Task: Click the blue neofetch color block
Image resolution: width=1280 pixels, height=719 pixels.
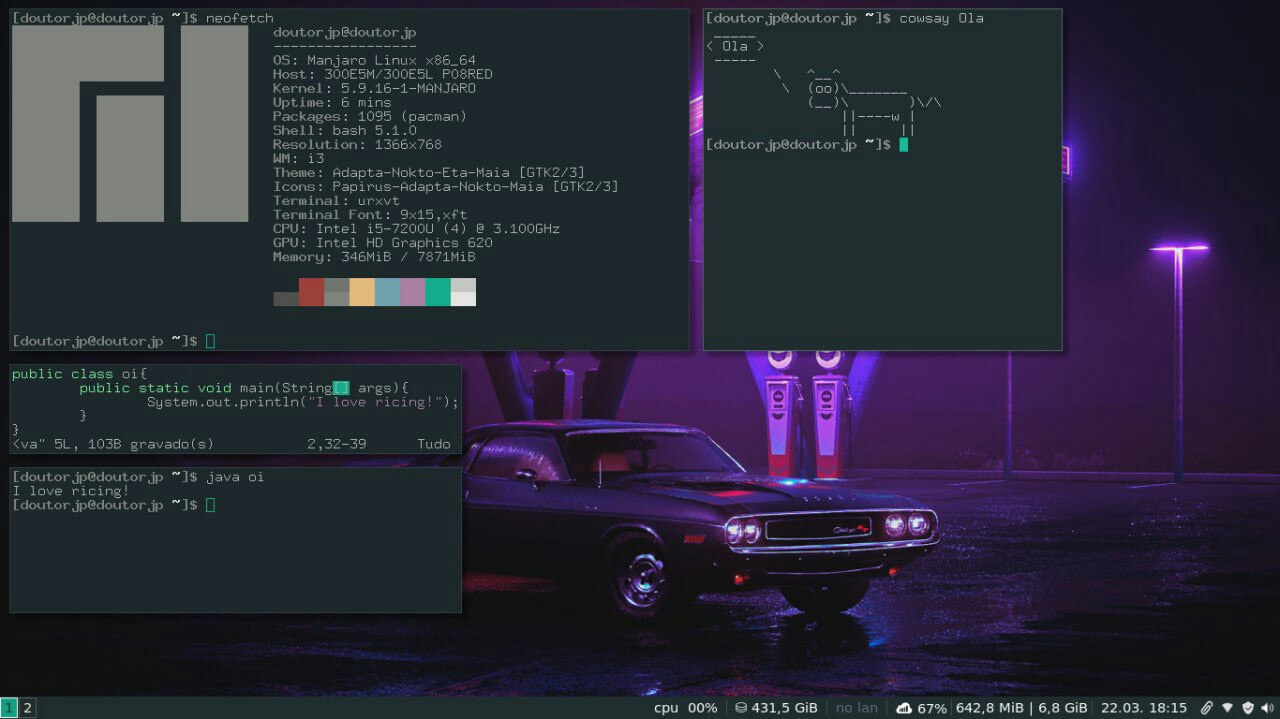Action: click(x=387, y=292)
